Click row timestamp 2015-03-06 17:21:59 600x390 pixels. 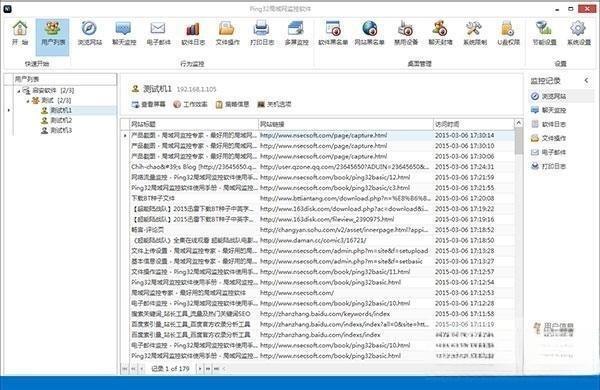465,177
